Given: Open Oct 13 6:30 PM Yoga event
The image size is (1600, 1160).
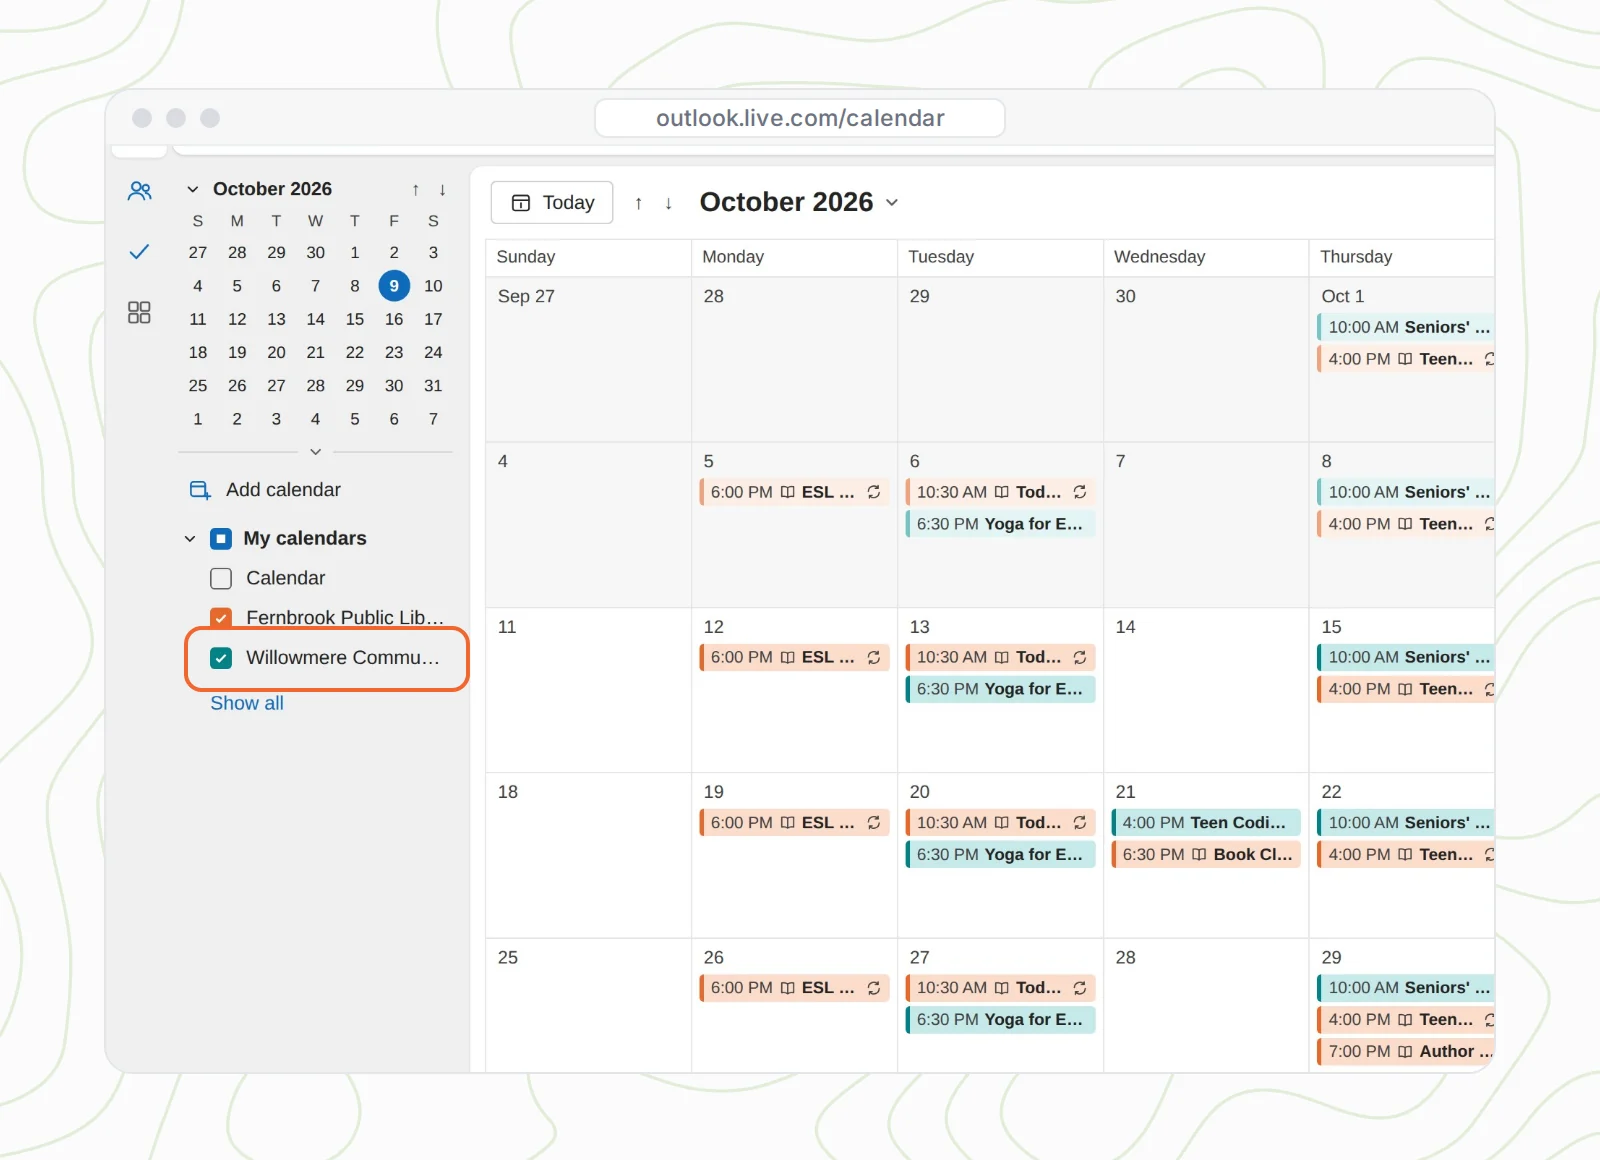Looking at the screenshot, I should pyautogui.click(x=1000, y=689).
